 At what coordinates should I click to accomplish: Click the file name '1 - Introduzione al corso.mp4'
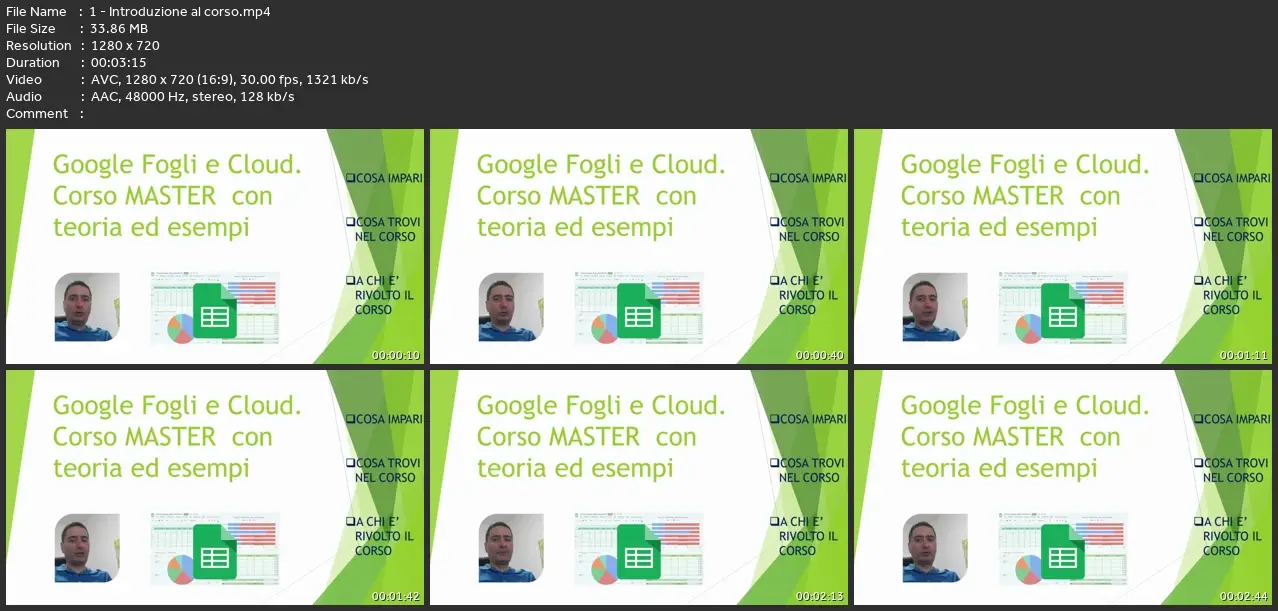pos(180,12)
